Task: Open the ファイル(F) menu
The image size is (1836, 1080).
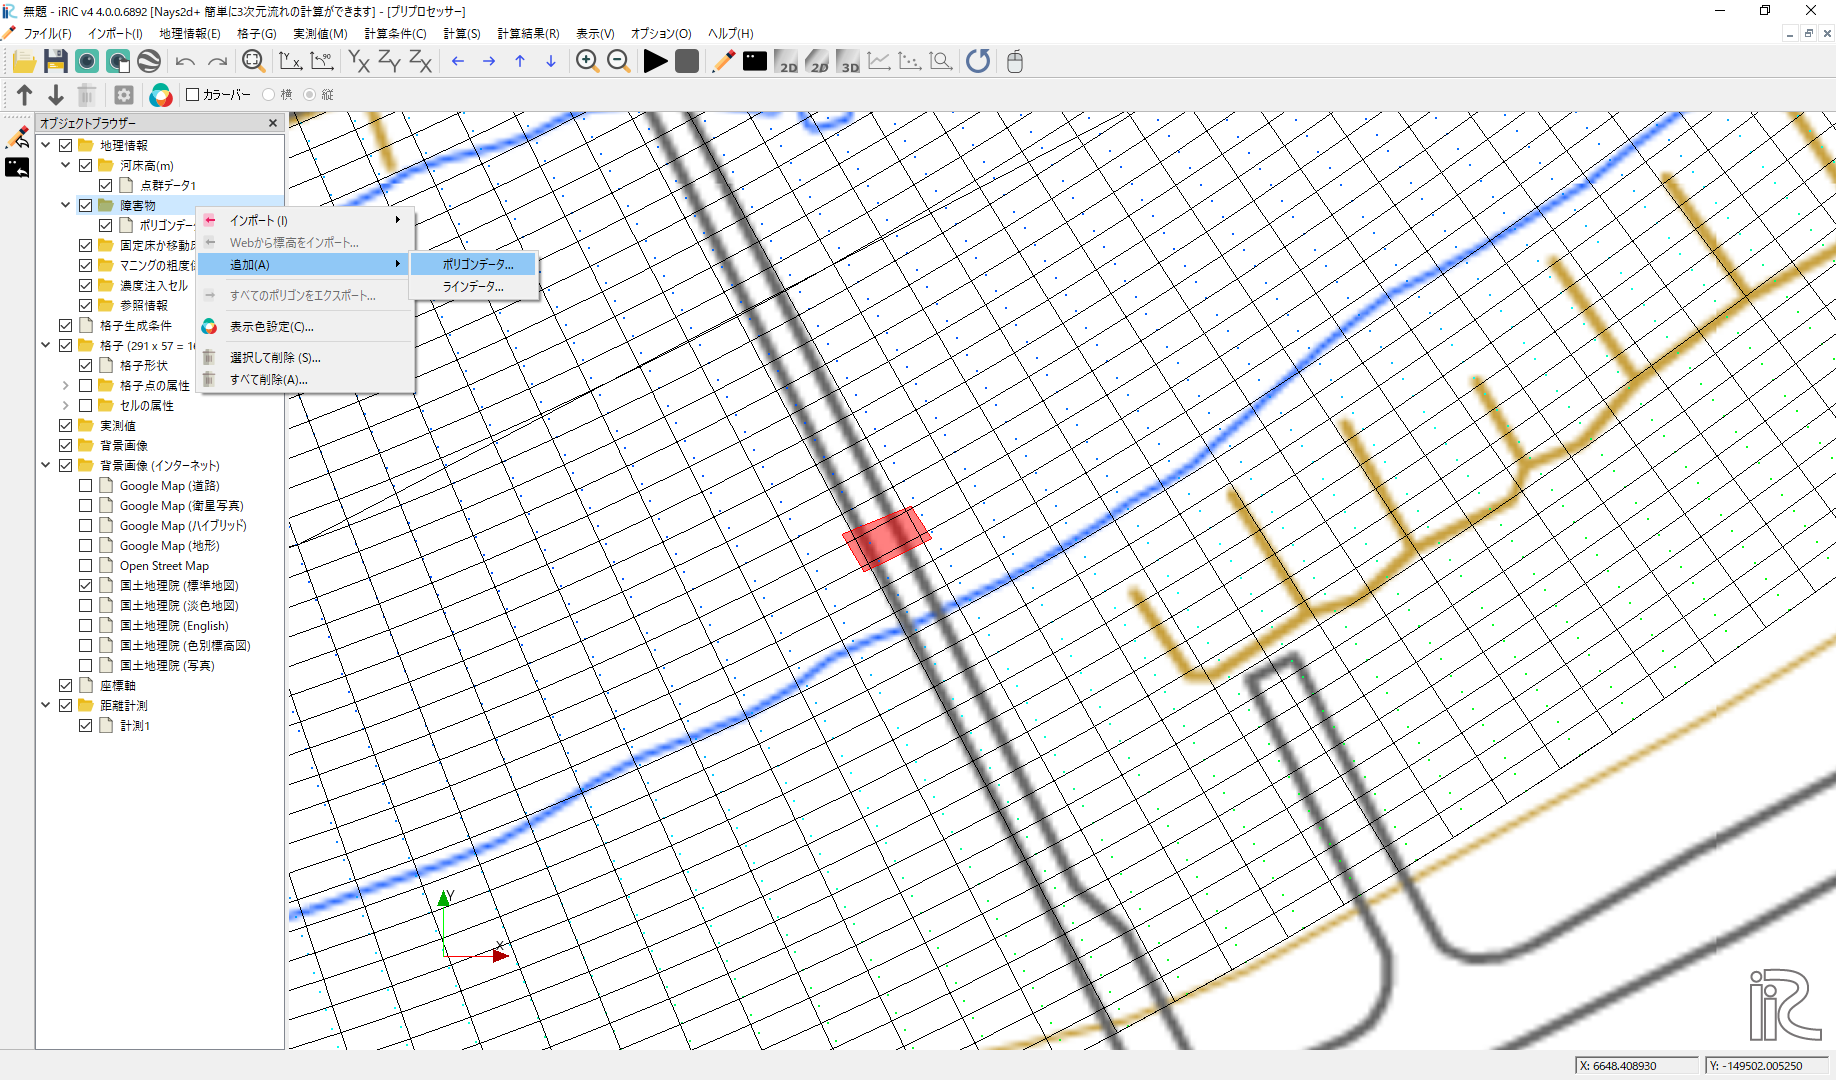Action: 47,33
